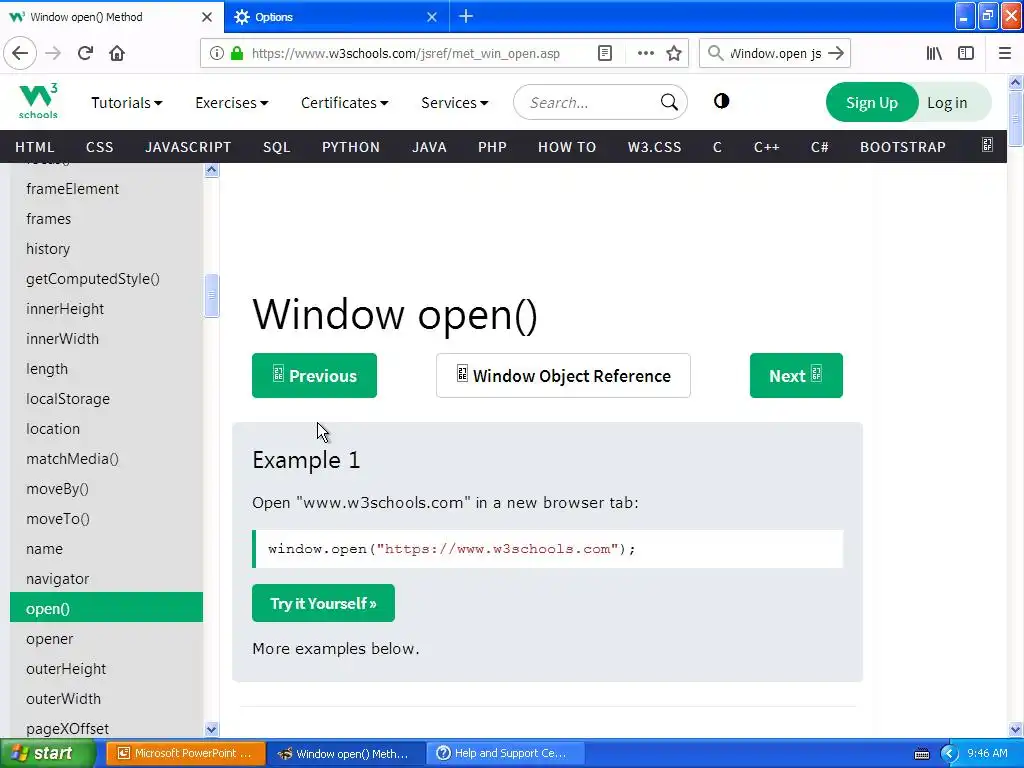Click the keyboard tray icon
This screenshot has width=1024, height=768.
[x=921, y=754]
